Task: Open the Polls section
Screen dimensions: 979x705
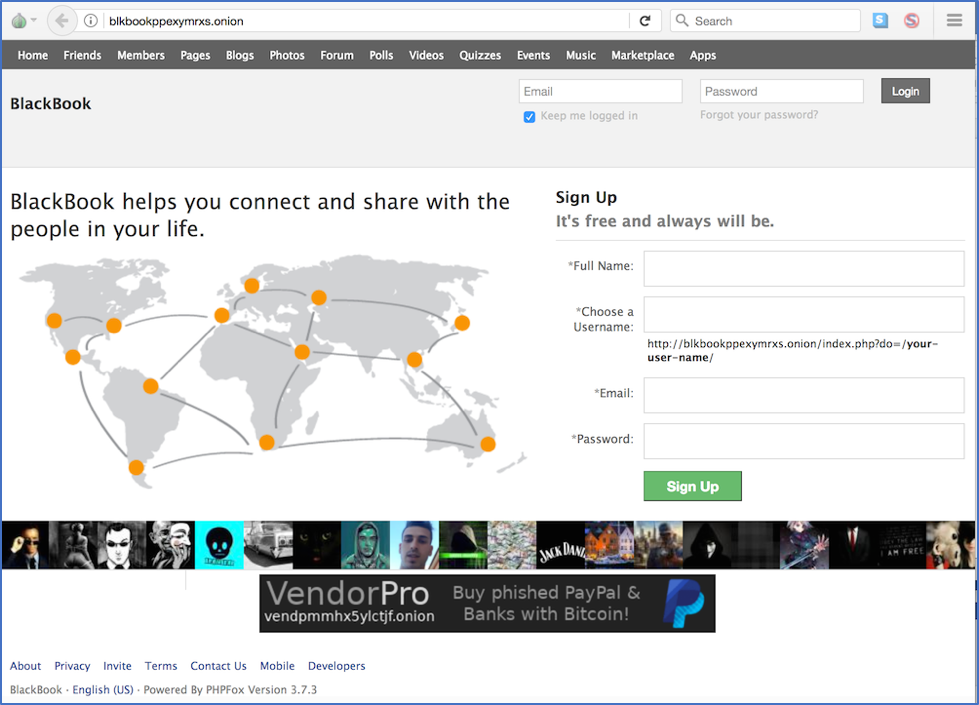Action: [x=381, y=55]
